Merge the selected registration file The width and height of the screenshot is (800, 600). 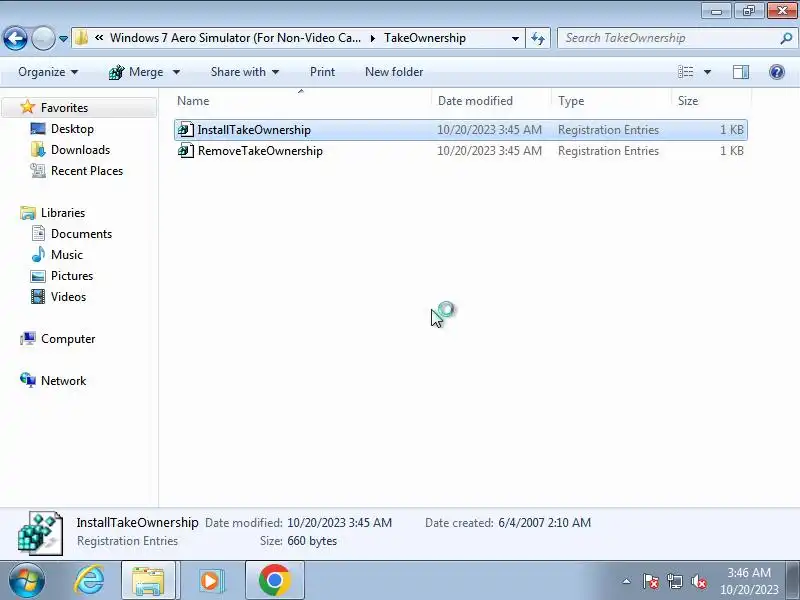coord(136,72)
